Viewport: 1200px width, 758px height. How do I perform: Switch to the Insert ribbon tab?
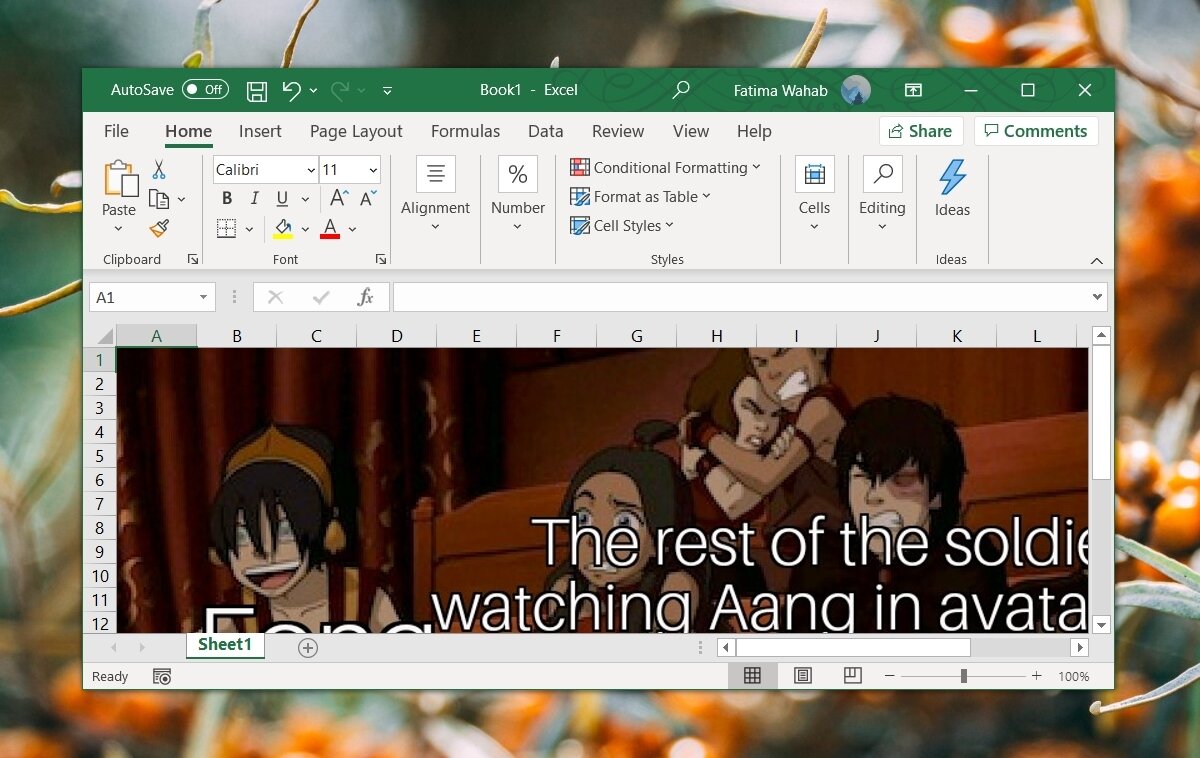(x=260, y=131)
